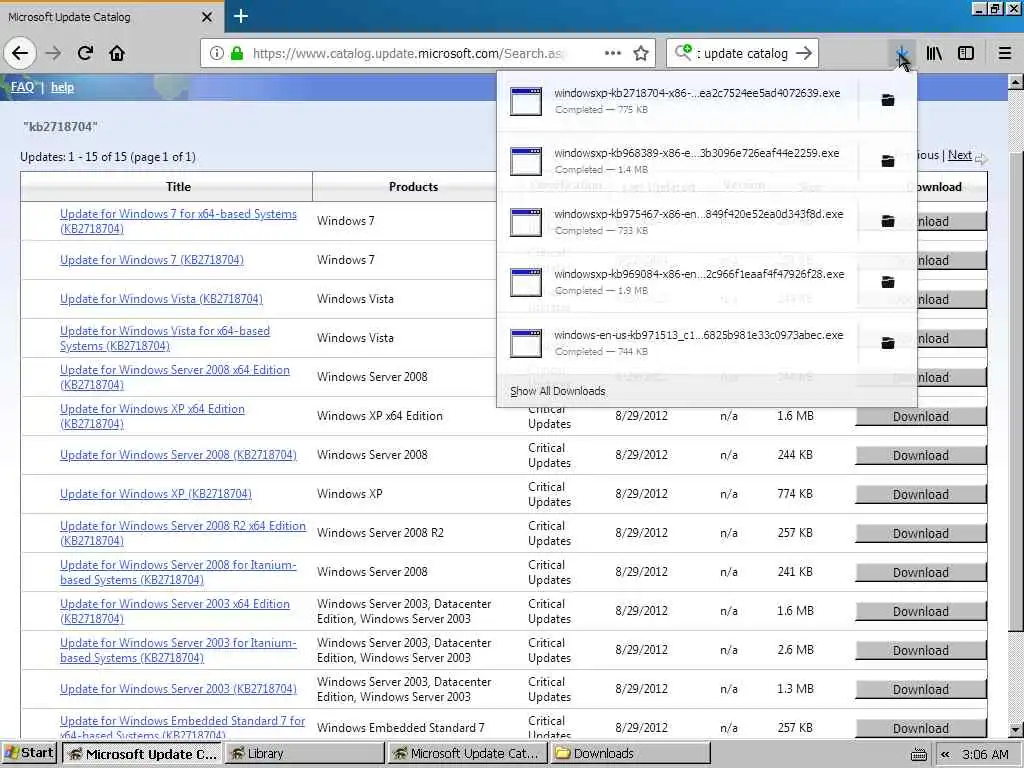Open downloaded windowsxp-kb969084 exe file
The height and width of the screenshot is (768, 1024).
click(678, 282)
